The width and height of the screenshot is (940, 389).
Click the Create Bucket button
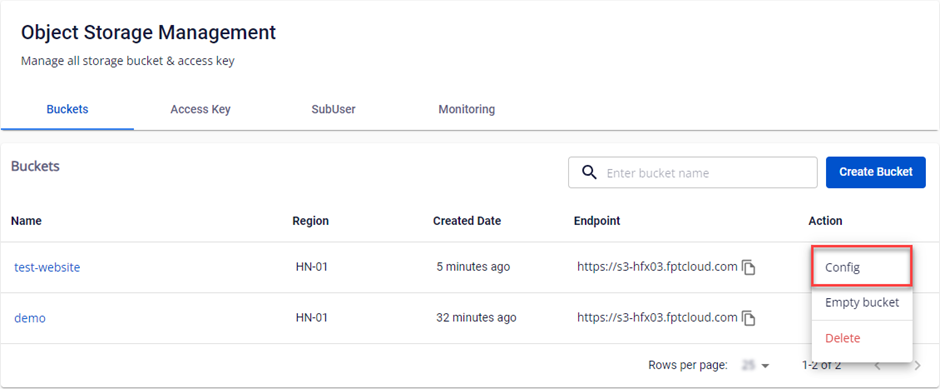click(x=875, y=173)
